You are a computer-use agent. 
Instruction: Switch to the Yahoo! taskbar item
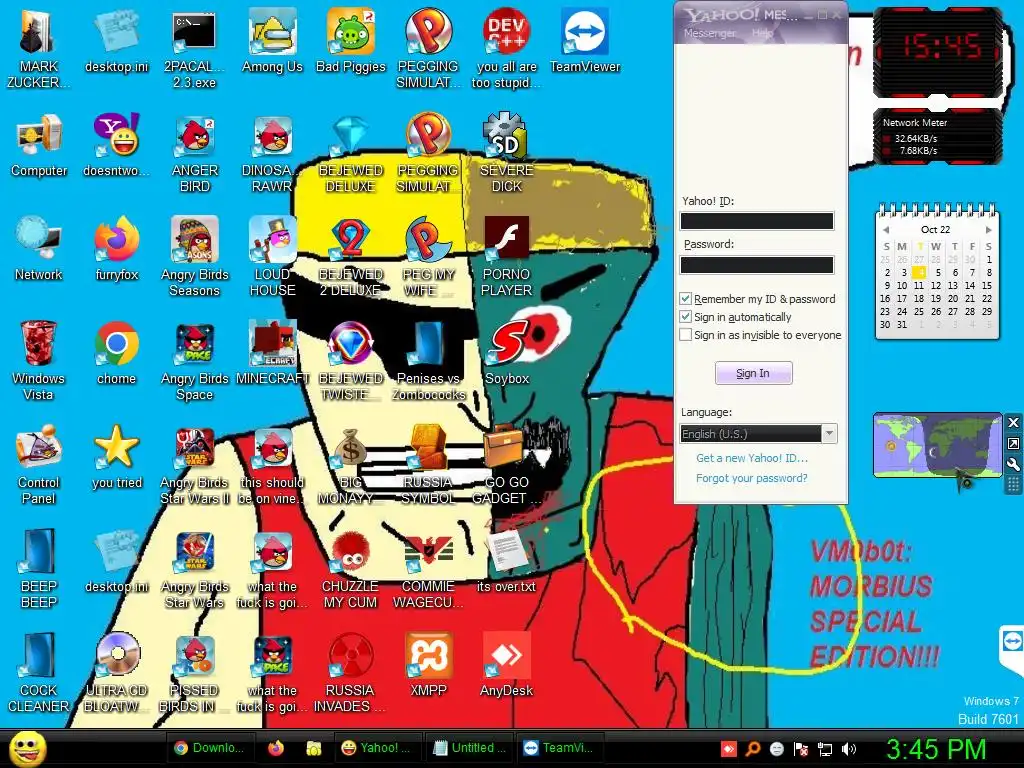pyautogui.click(x=376, y=748)
